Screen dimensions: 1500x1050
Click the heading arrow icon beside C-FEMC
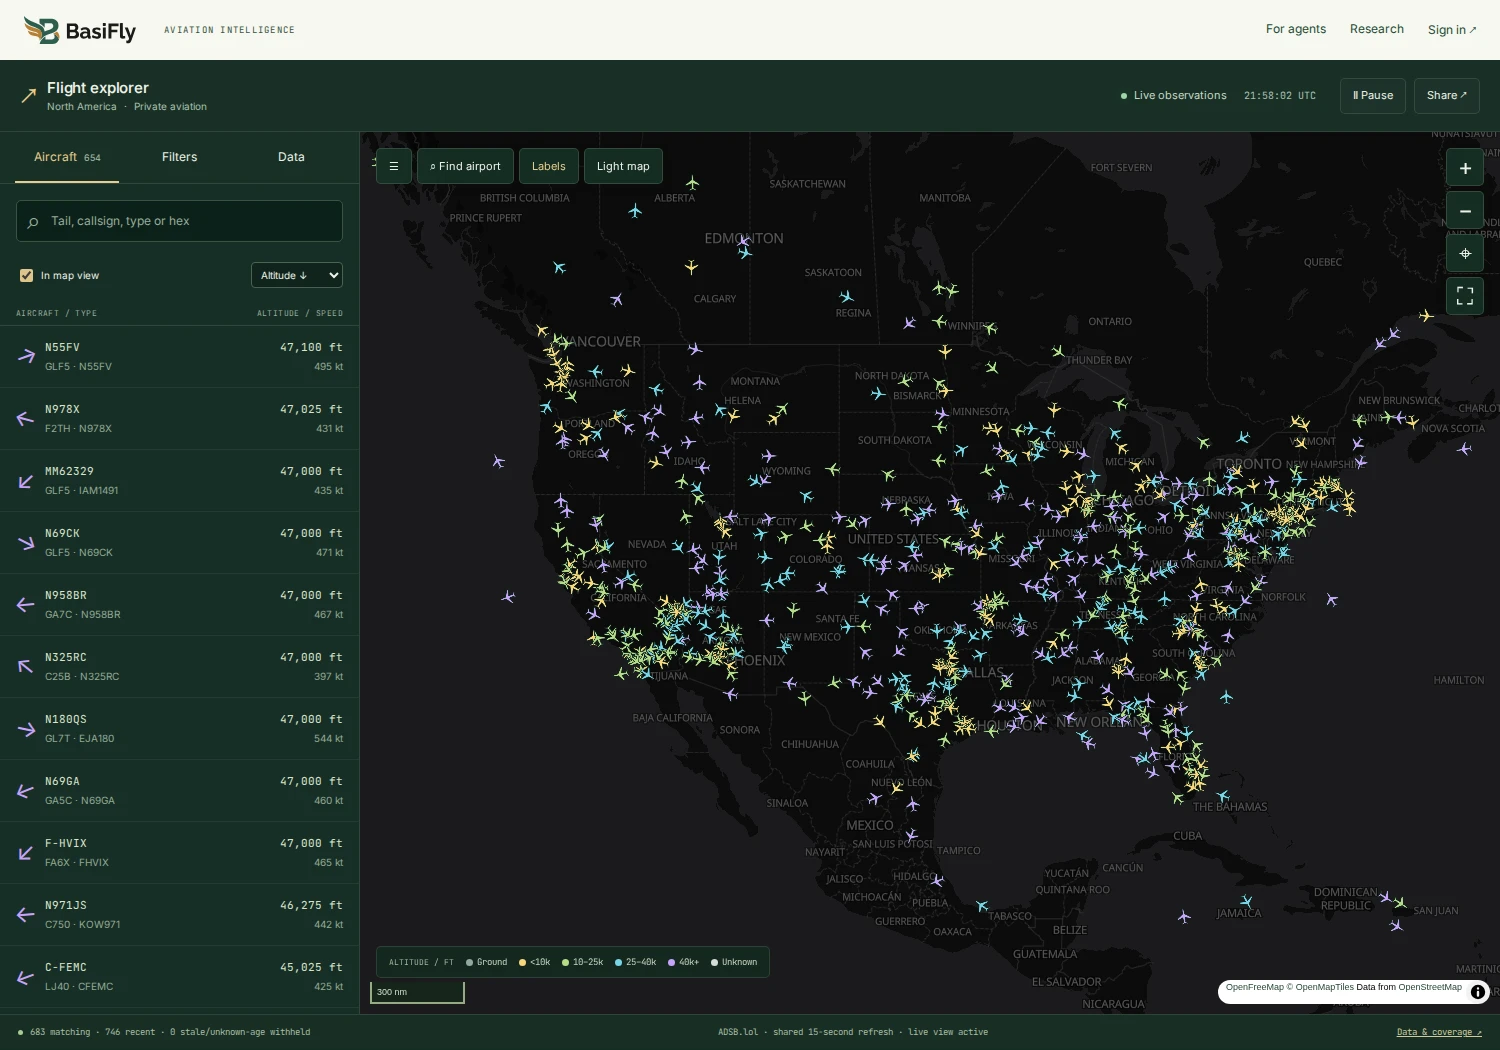pyautogui.click(x=26, y=976)
